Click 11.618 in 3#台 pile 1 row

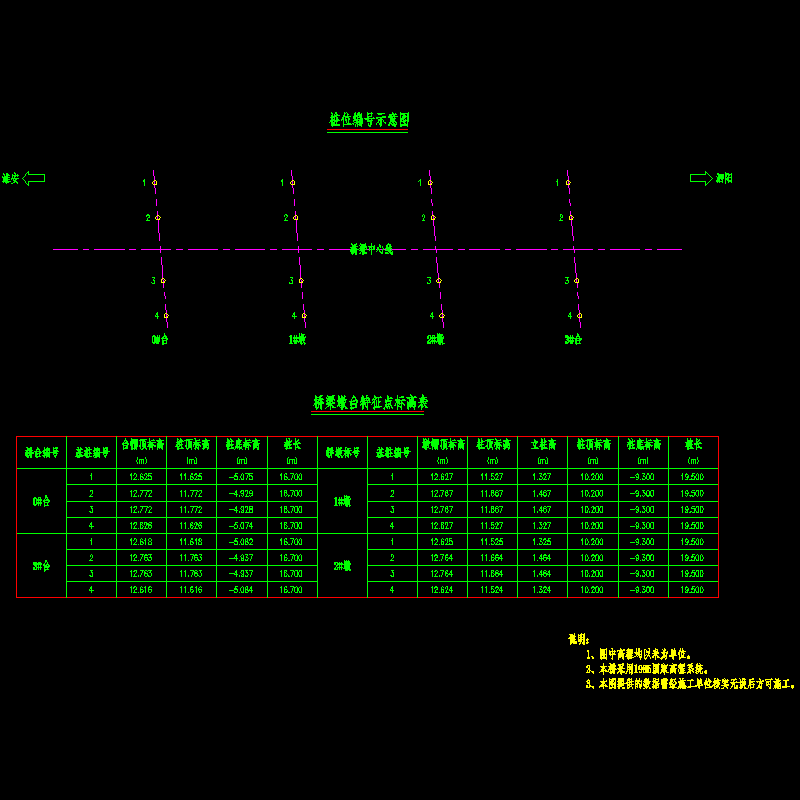coord(191,542)
